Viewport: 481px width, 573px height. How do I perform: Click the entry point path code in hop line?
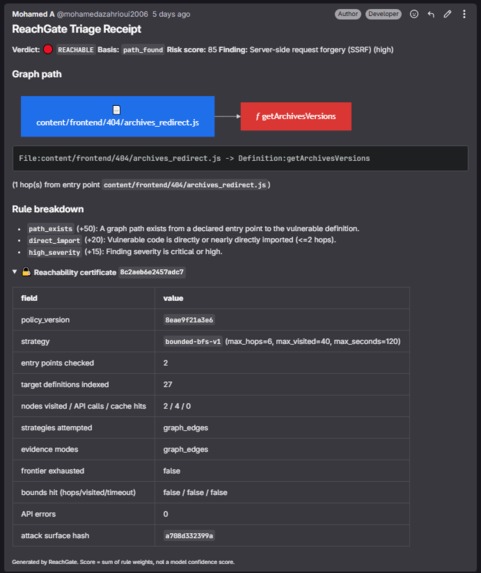coord(185,185)
